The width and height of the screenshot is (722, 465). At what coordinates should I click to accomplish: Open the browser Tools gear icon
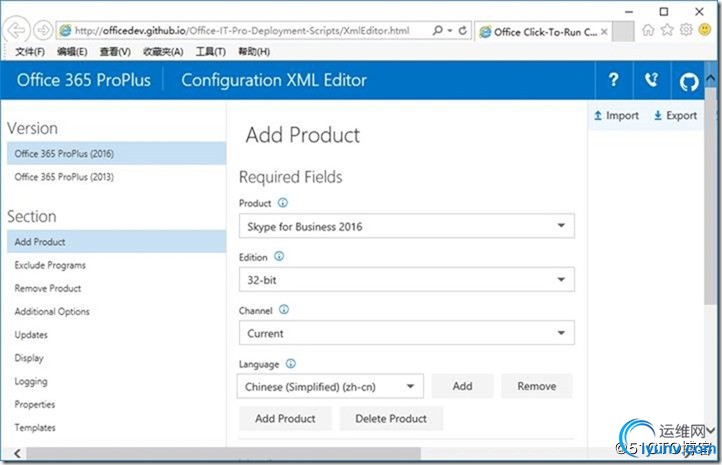point(686,30)
